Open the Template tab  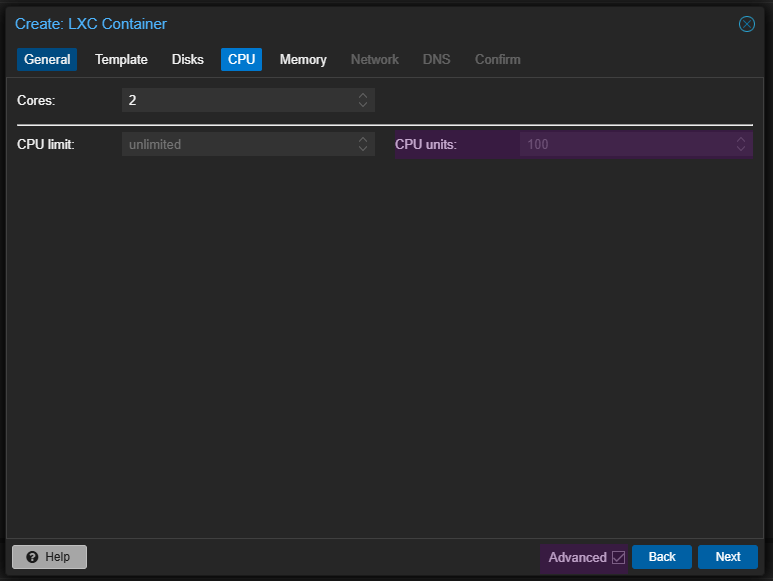coord(121,59)
